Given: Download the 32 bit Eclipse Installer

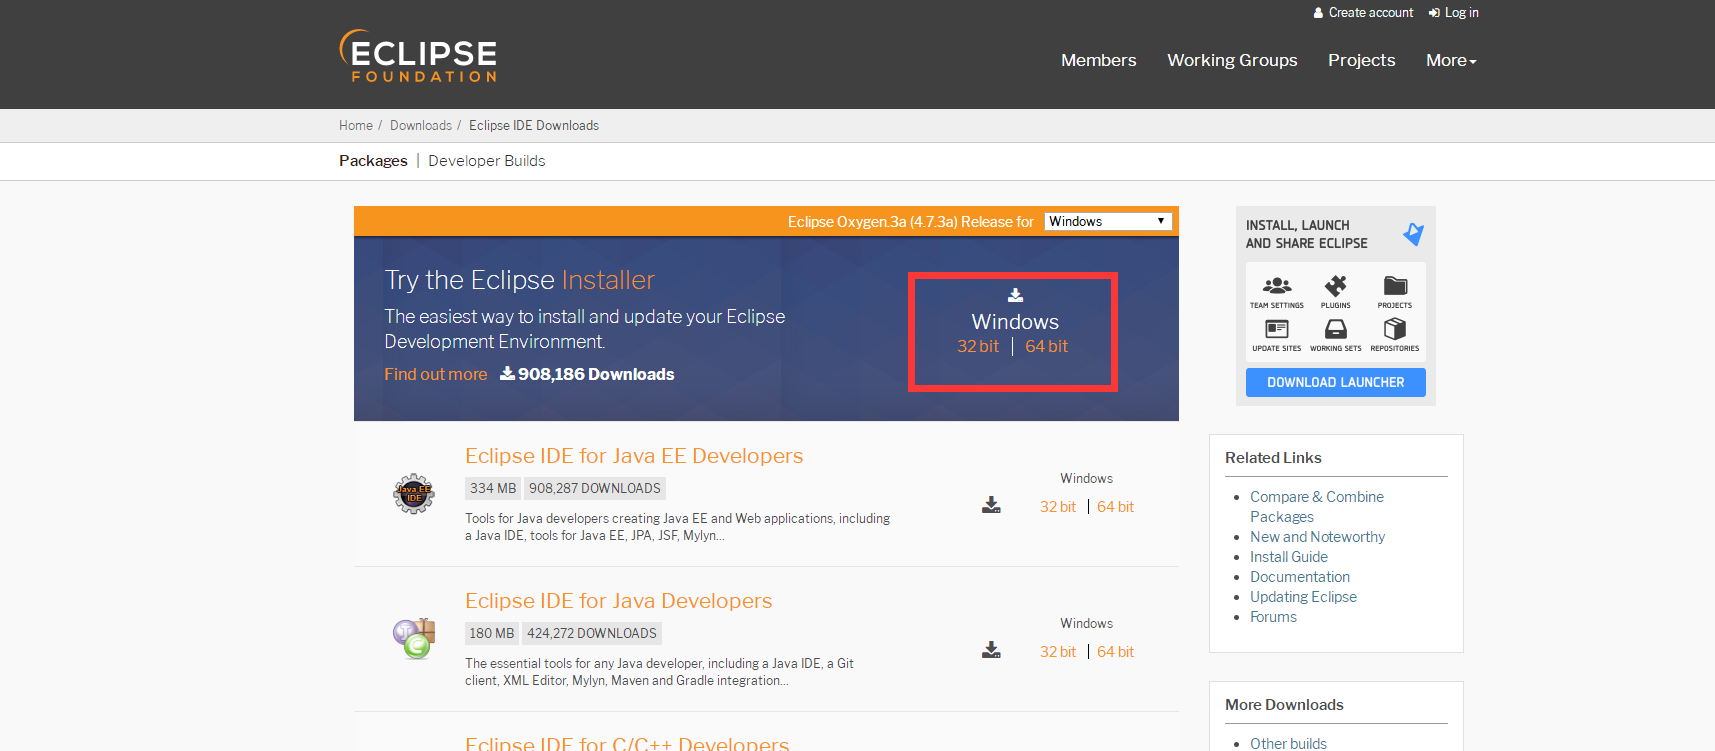Looking at the screenshot, I should (x=978, y=346).
